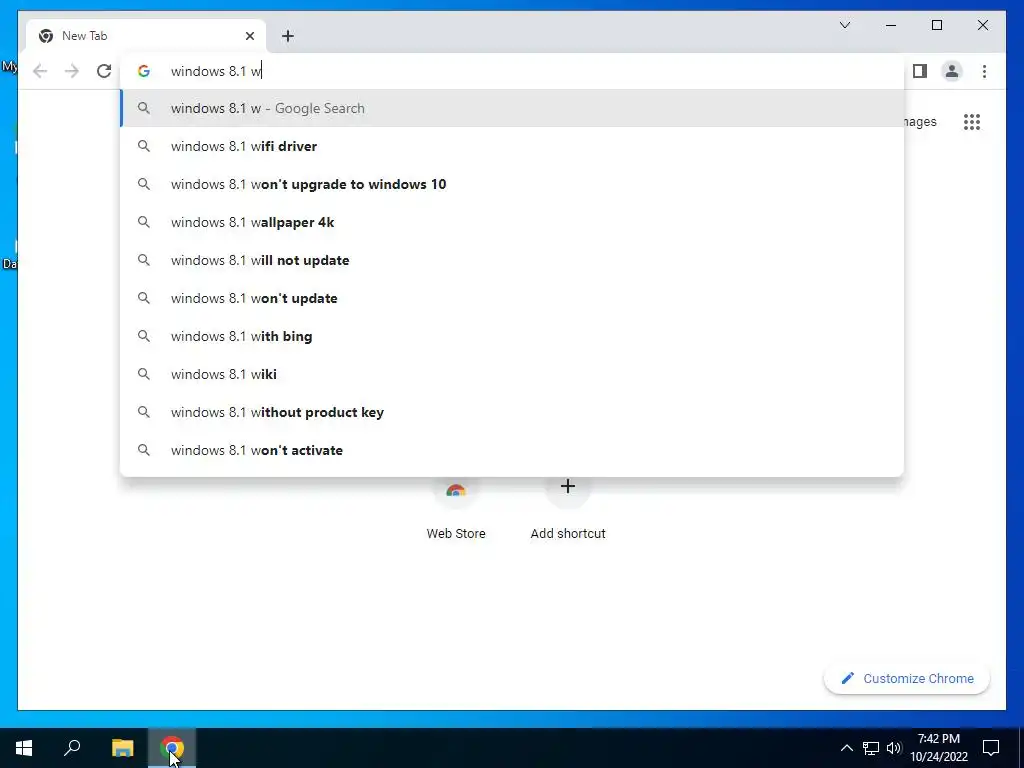Choose 'windows 8.1 will not update' suggestion
Viewport: 1024px width, 768px height.
click(512, 260)
